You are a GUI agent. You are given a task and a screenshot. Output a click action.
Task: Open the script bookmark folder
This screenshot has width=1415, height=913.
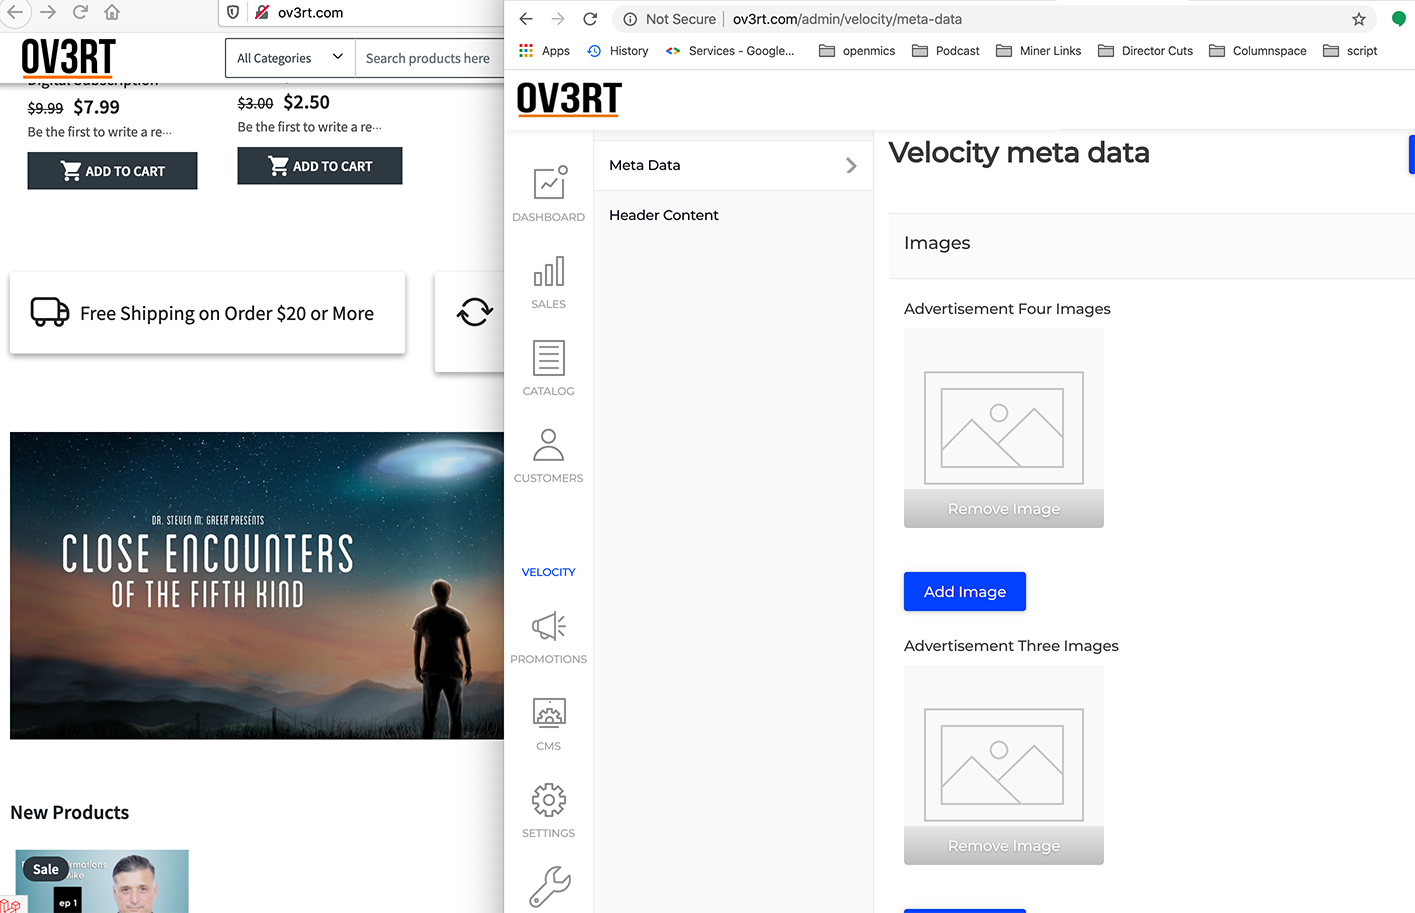pos(1350,51)
